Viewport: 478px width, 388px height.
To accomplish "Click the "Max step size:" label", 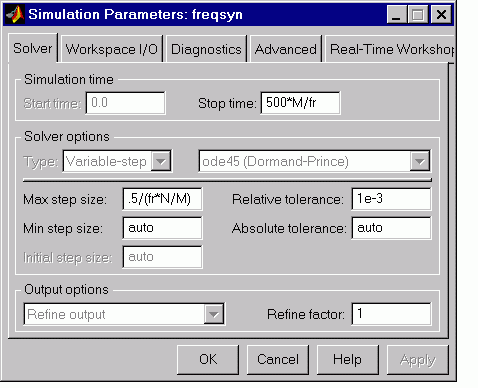I will (x=65, y=199).
